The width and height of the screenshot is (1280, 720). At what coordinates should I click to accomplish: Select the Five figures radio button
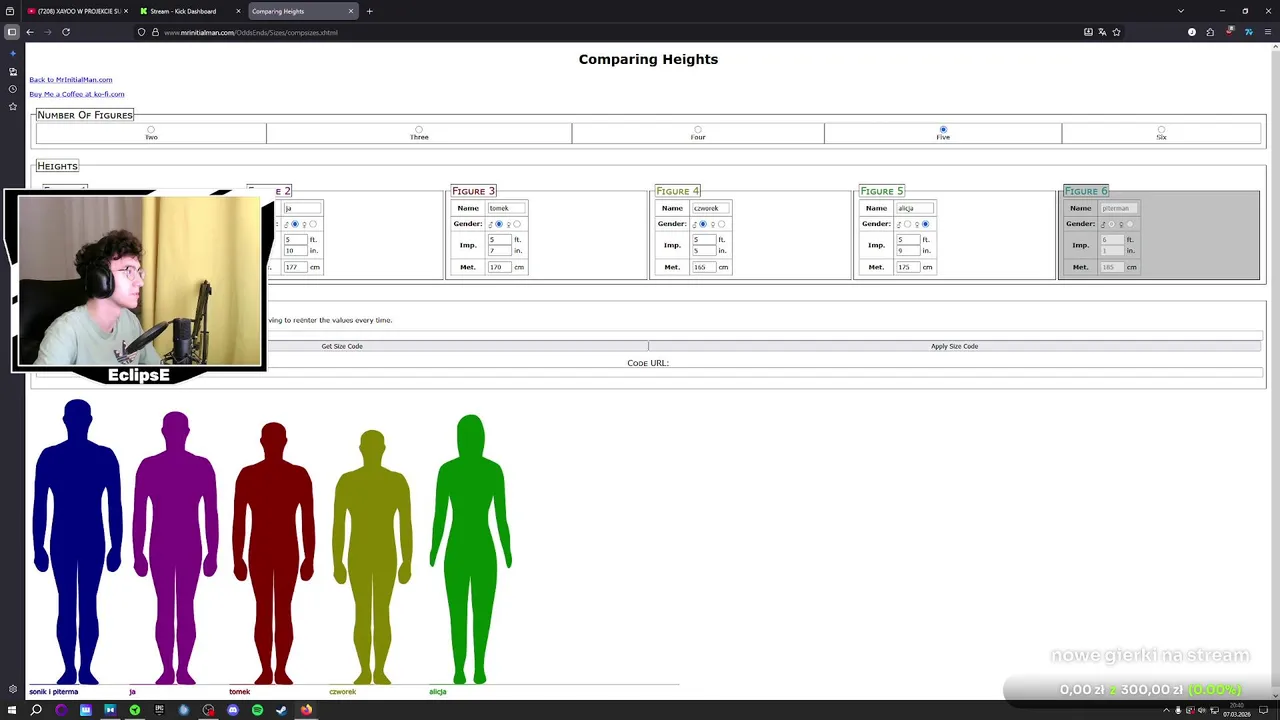point(943,129)
